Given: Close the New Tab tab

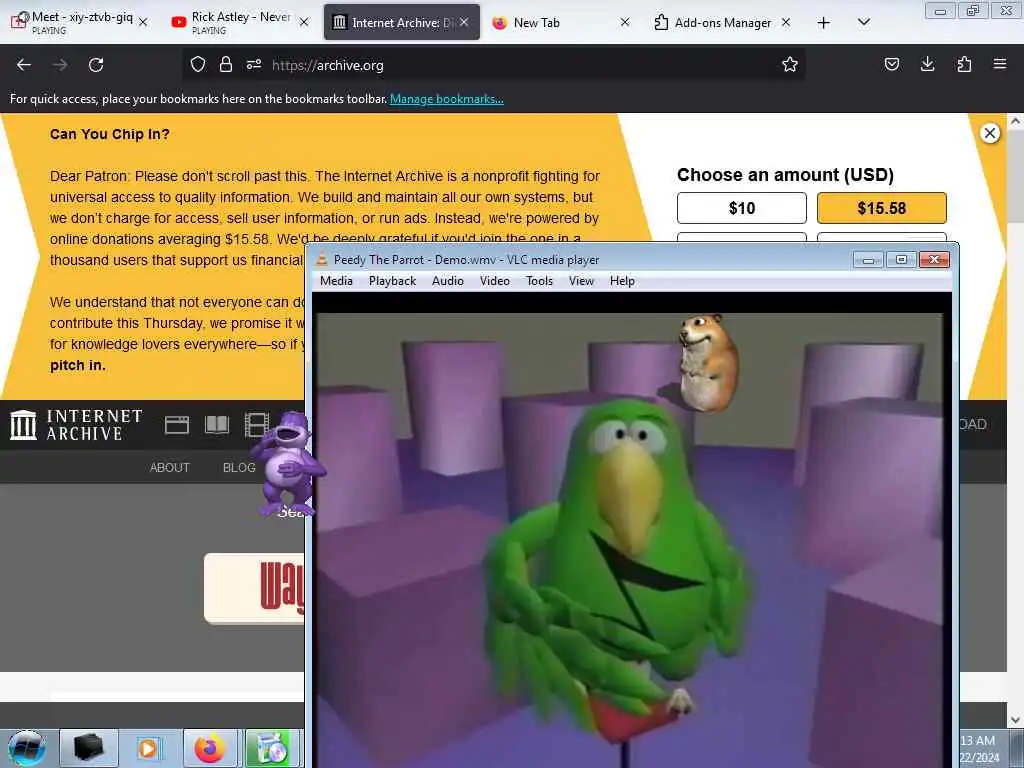Looking at the screenshot, I should click(x=625, y=22).
